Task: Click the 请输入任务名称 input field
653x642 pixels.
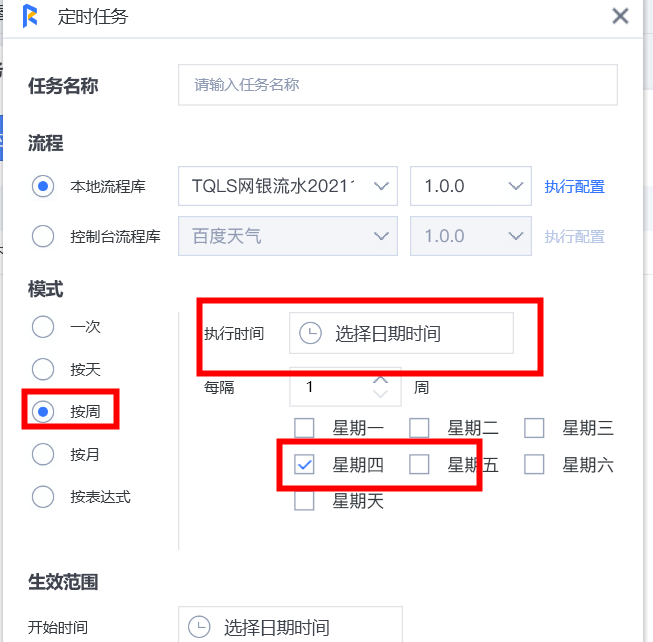Action: click(x=398, y=85)
